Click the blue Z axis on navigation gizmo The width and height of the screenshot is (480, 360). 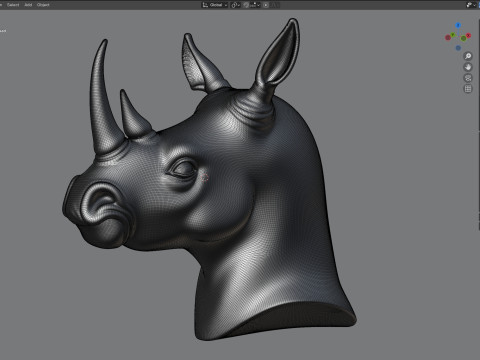point(458,25)
